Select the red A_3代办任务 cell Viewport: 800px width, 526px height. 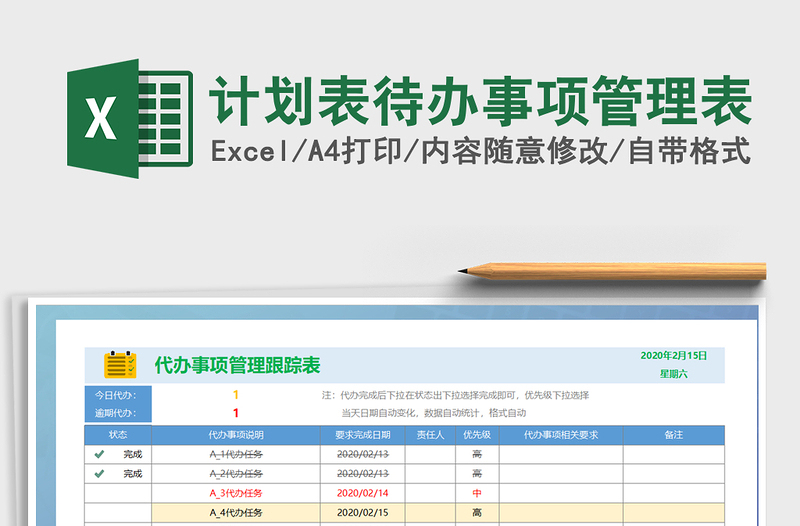click(x=236, y=493)
